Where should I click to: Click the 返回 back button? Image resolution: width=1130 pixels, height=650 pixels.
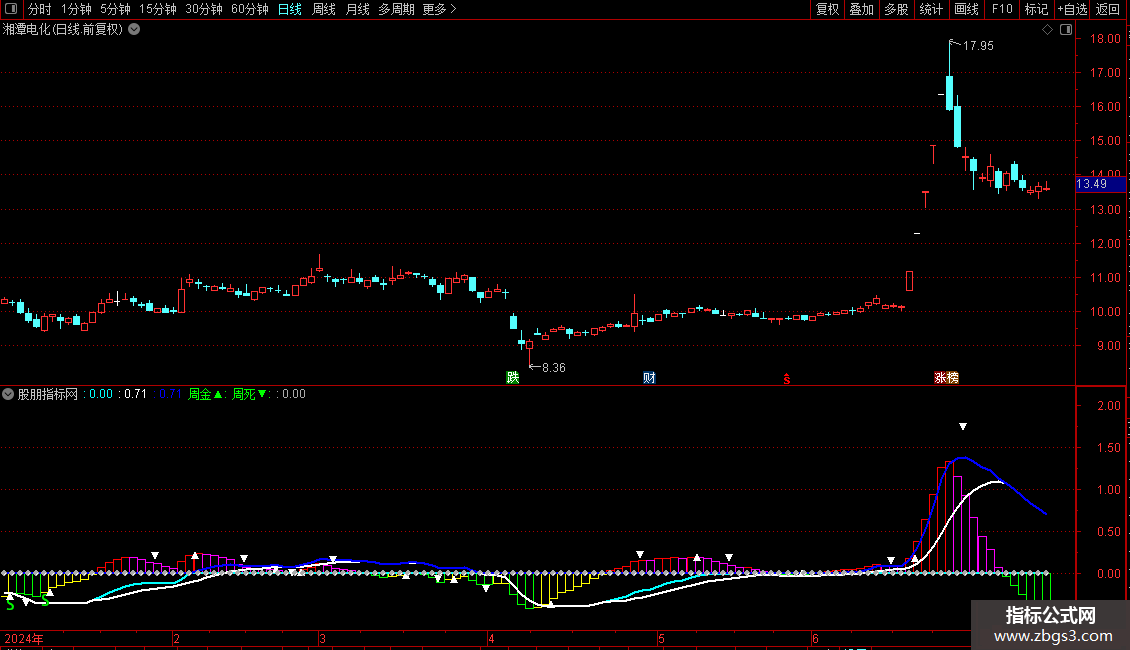tap(1108, 9)
